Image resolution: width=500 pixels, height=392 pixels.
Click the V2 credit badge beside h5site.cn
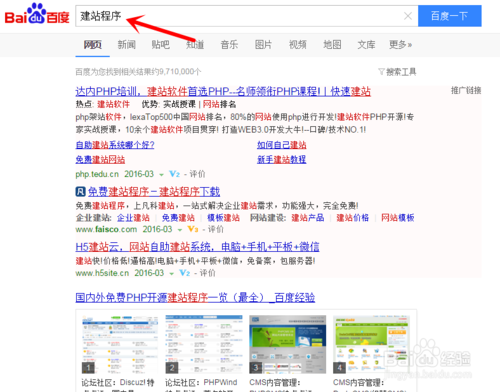click(185, 273)
